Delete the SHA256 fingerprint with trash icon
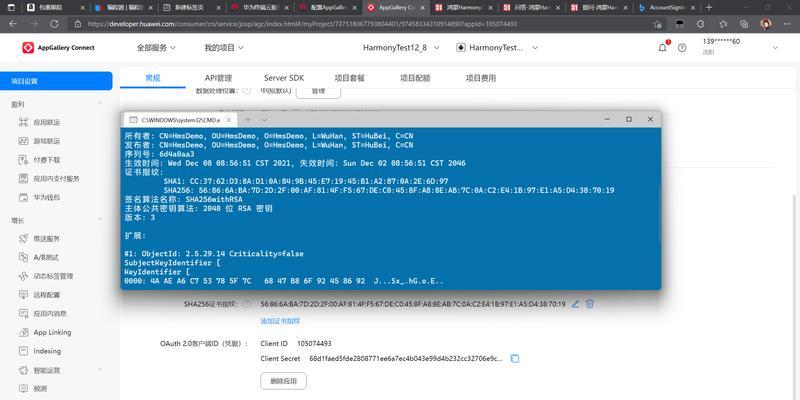This screenshot has width=800, height=400. coord(589,304)
